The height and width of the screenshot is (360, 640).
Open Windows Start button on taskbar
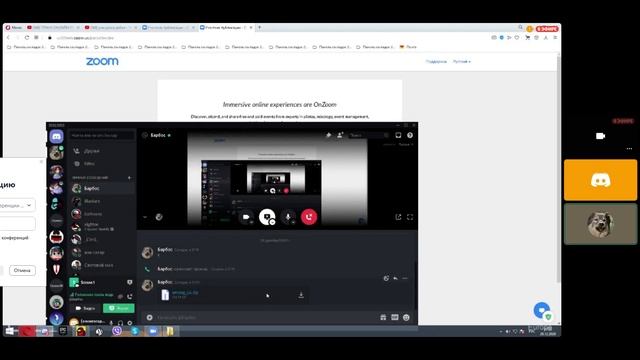(10, 331)
